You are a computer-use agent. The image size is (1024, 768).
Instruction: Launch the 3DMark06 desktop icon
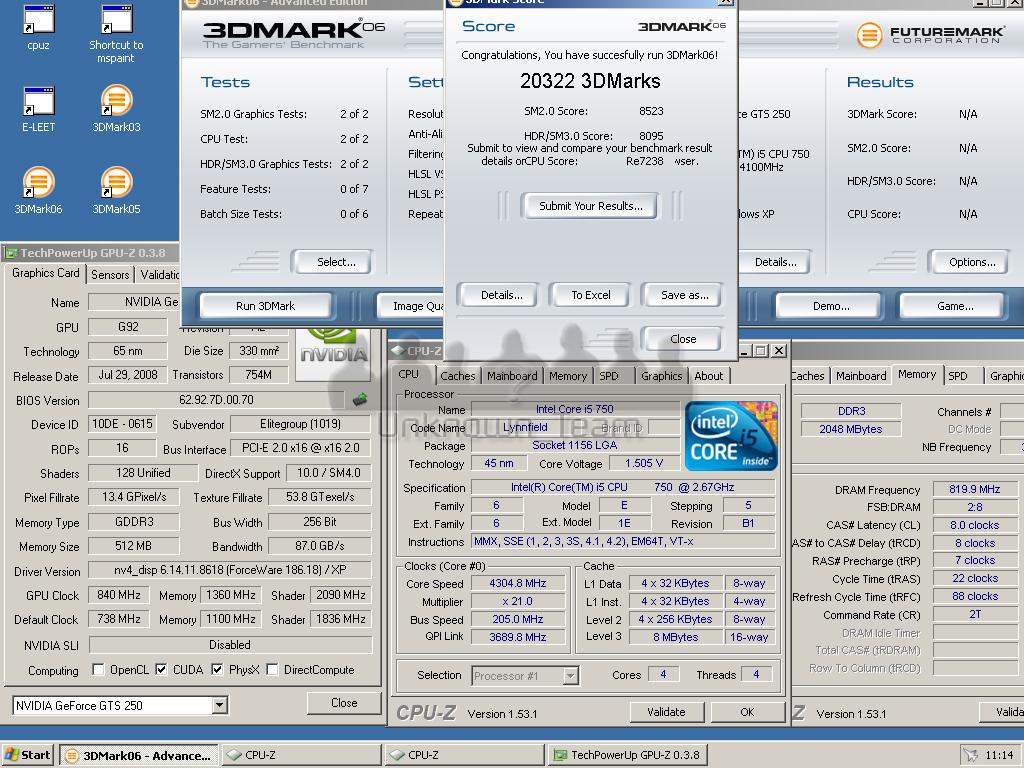[39, 191]
